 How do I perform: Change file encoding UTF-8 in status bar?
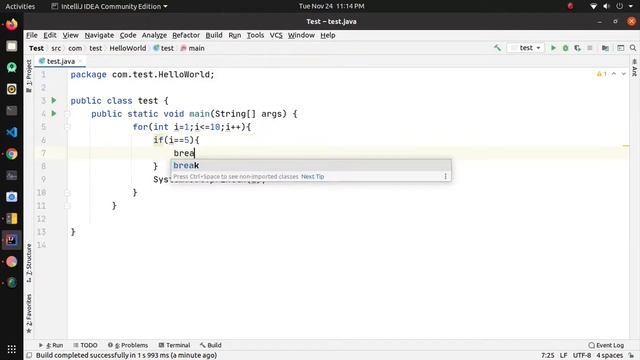(x=582, y=356)
